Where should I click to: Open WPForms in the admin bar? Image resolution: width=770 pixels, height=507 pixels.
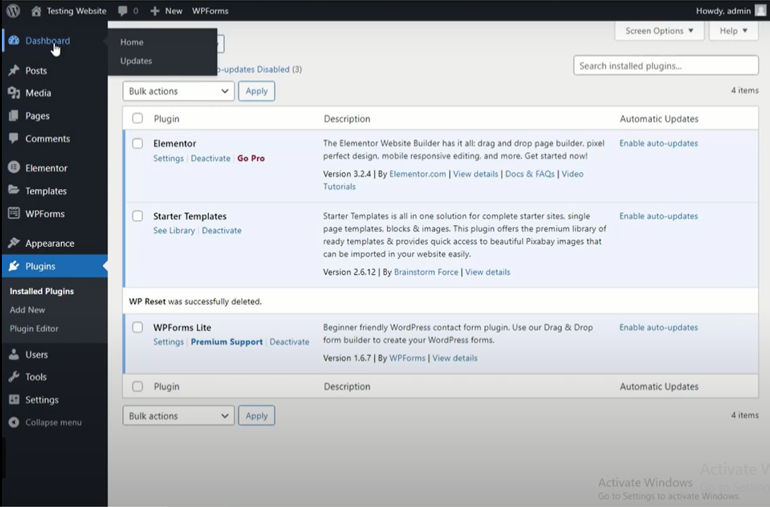[210, 11]
